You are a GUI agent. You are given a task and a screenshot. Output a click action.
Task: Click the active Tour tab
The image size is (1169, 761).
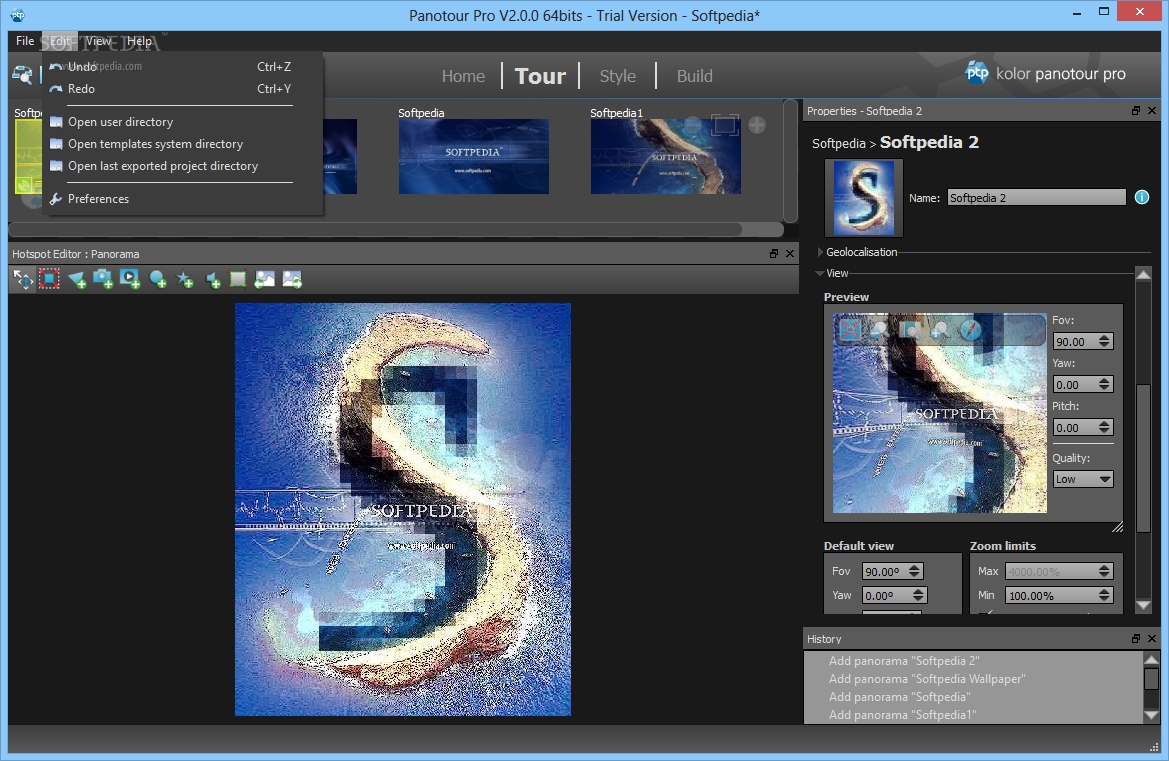coord(541,76)
